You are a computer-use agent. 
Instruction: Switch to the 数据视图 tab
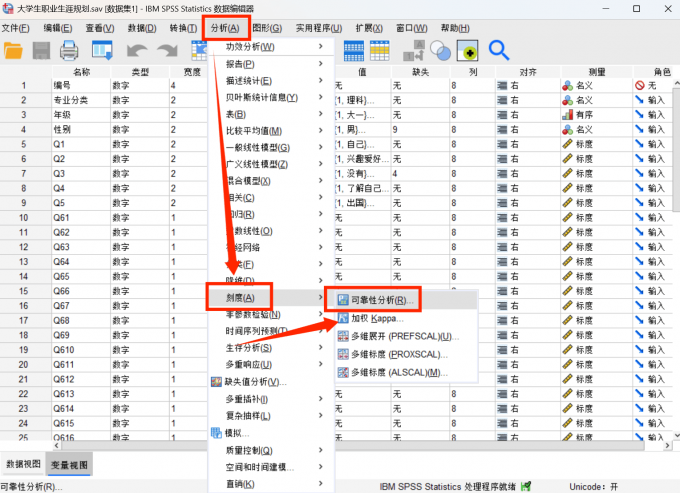pyautogui.click(x=23, y=464)
